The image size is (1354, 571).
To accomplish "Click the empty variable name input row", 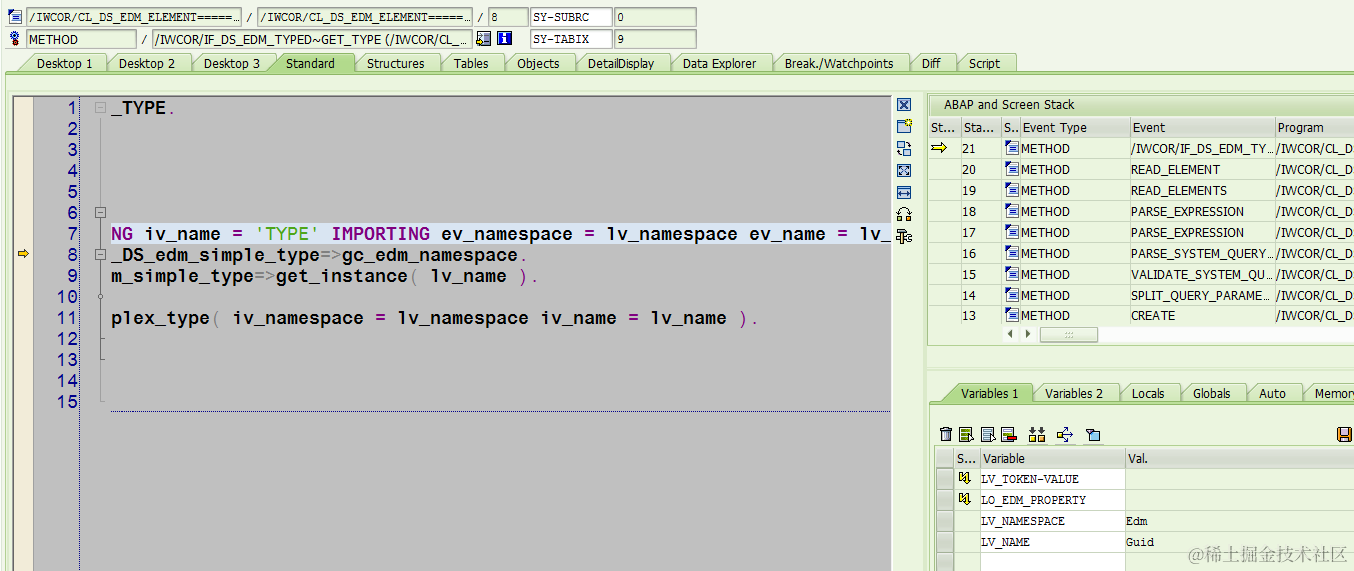I will 1052,562.
